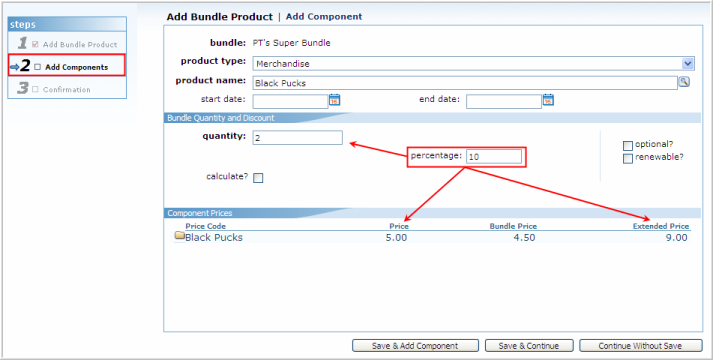Click the 9.00 extended price value
Screen dimensions: 713x360
(x=677, y=237)
